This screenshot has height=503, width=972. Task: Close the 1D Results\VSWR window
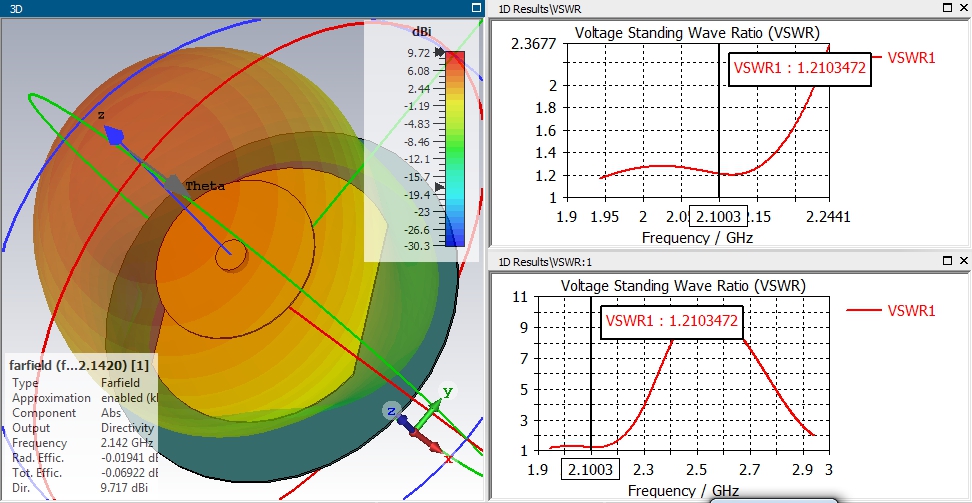pyautogui.click(x=963, y=8)
